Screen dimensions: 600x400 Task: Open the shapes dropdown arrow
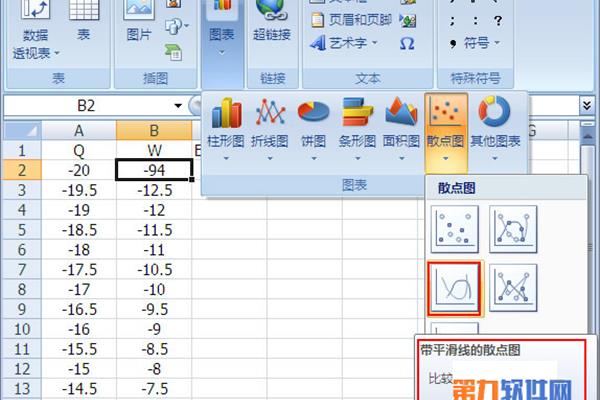pos(186,26)
